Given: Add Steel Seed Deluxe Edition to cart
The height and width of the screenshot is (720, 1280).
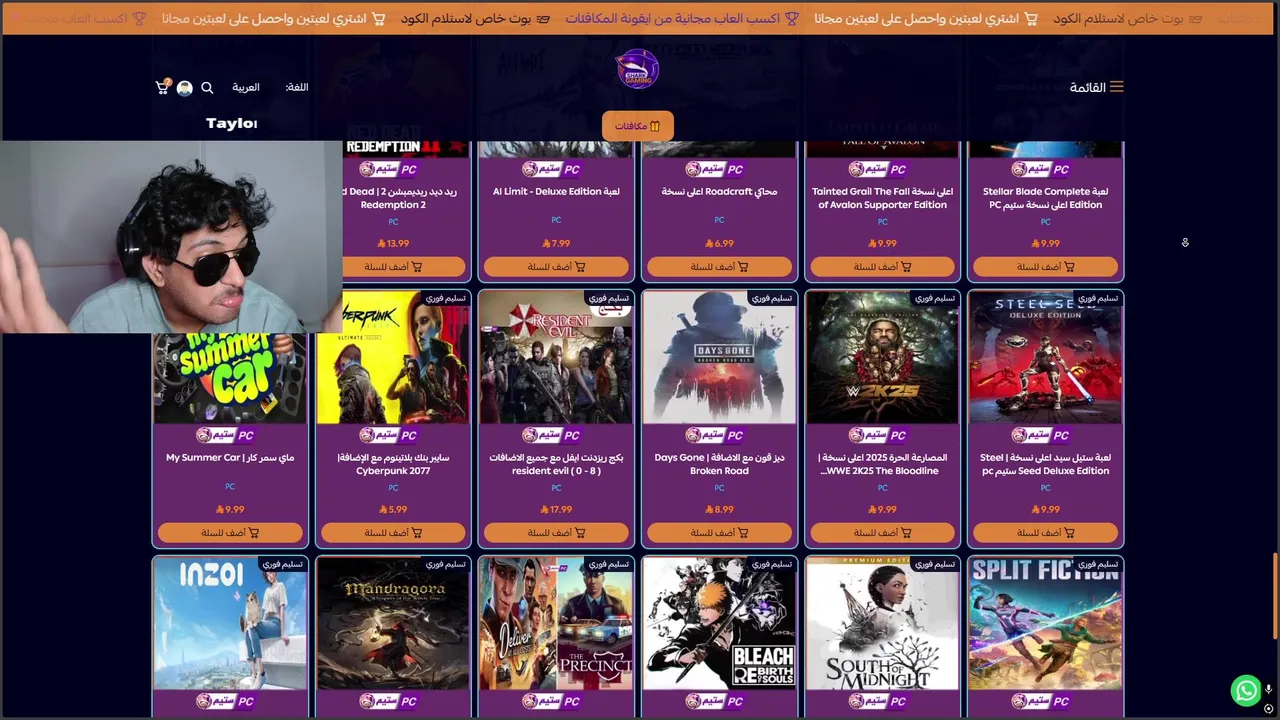Looking at the screenshot, I should click(x=1045, y=533).
